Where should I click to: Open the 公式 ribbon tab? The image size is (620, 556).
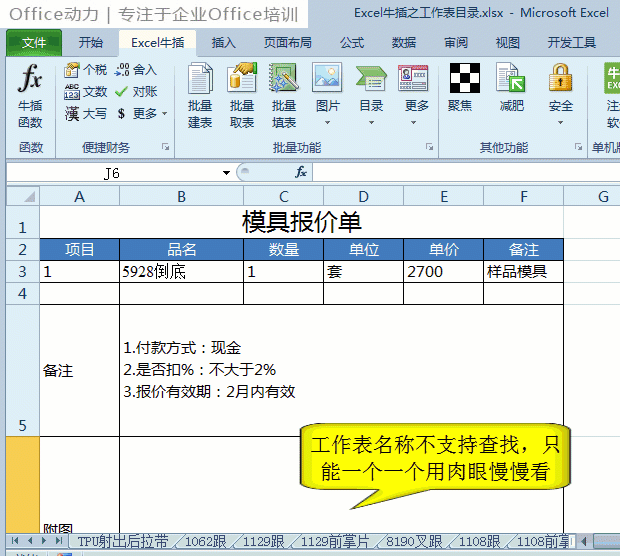(x=352, y=42)
